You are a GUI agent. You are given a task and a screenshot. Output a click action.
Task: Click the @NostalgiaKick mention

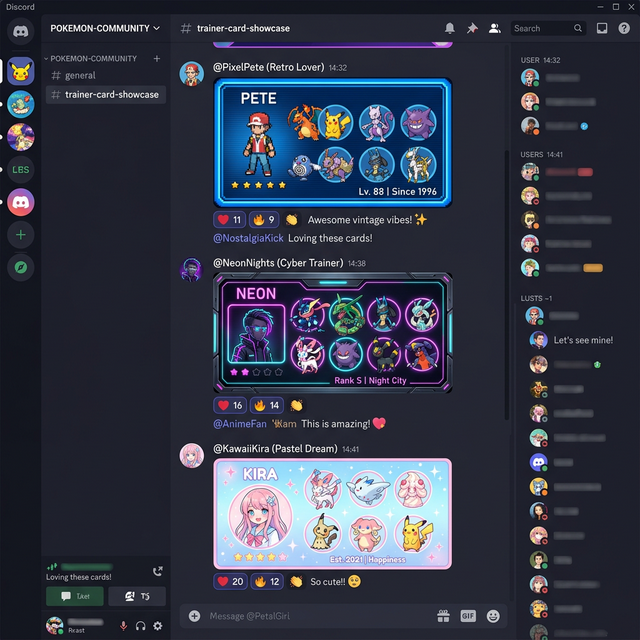248,238
